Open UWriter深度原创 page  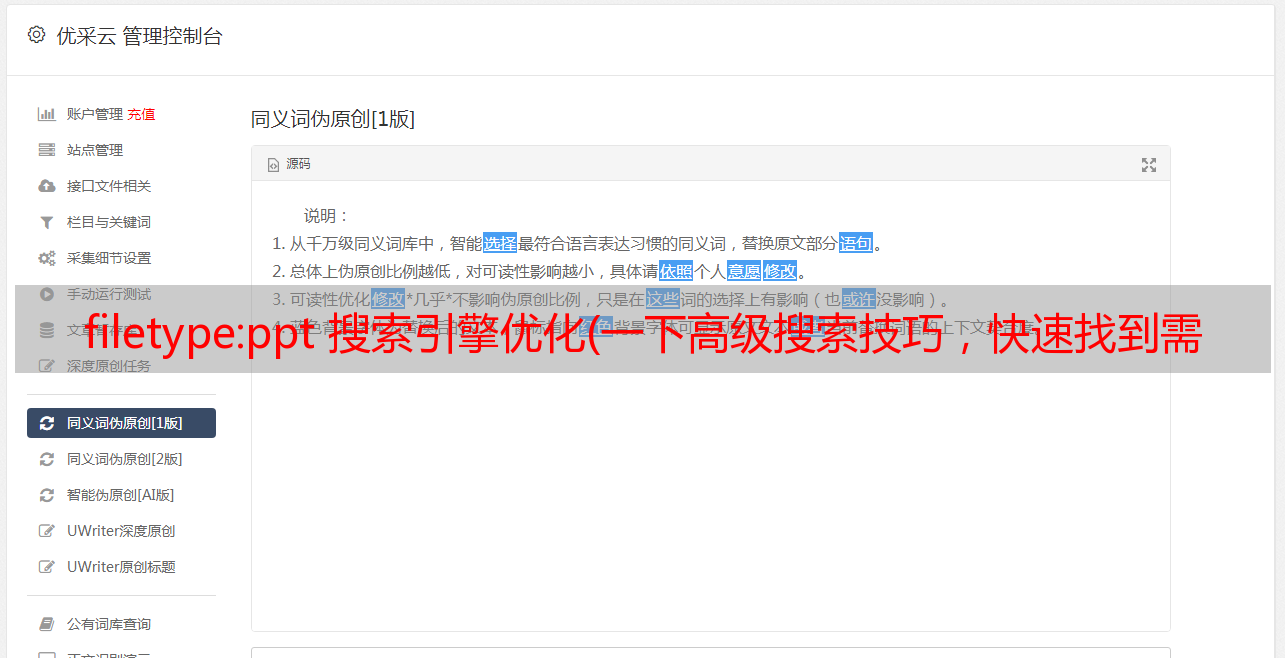point(121,531)
